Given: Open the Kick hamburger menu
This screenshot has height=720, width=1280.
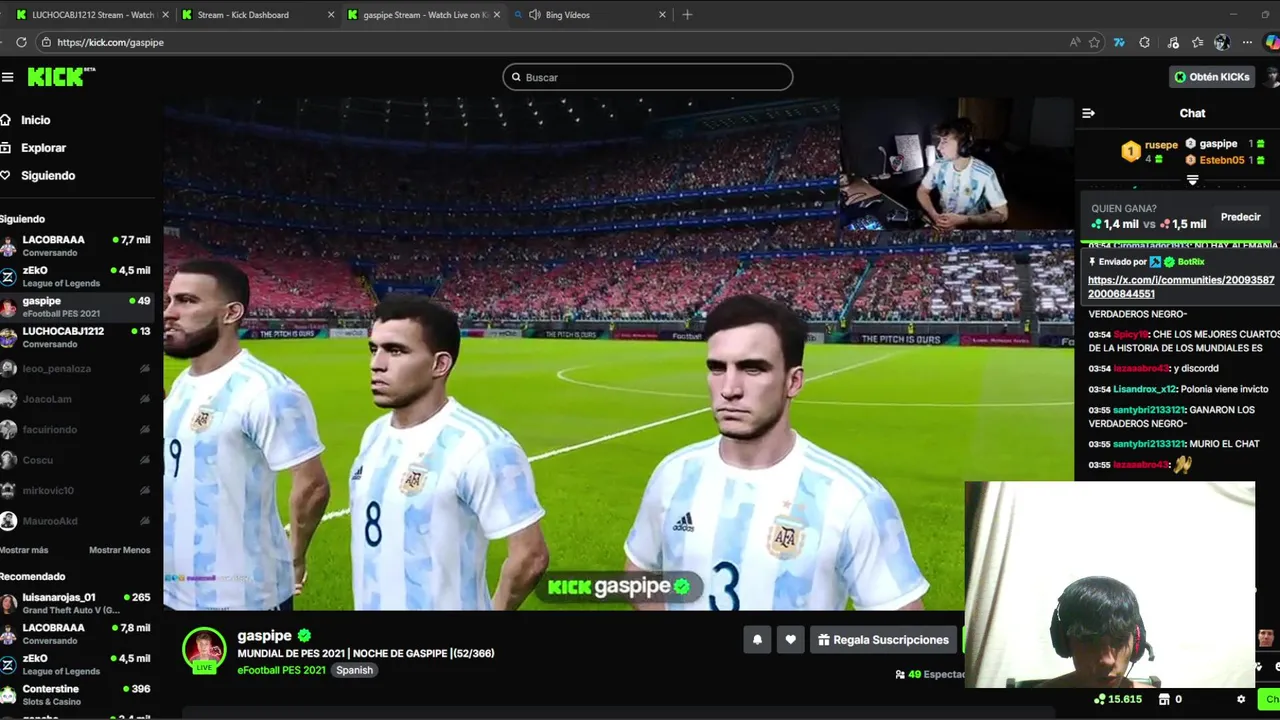Looking at the screenshot, I should coord(8,77).
